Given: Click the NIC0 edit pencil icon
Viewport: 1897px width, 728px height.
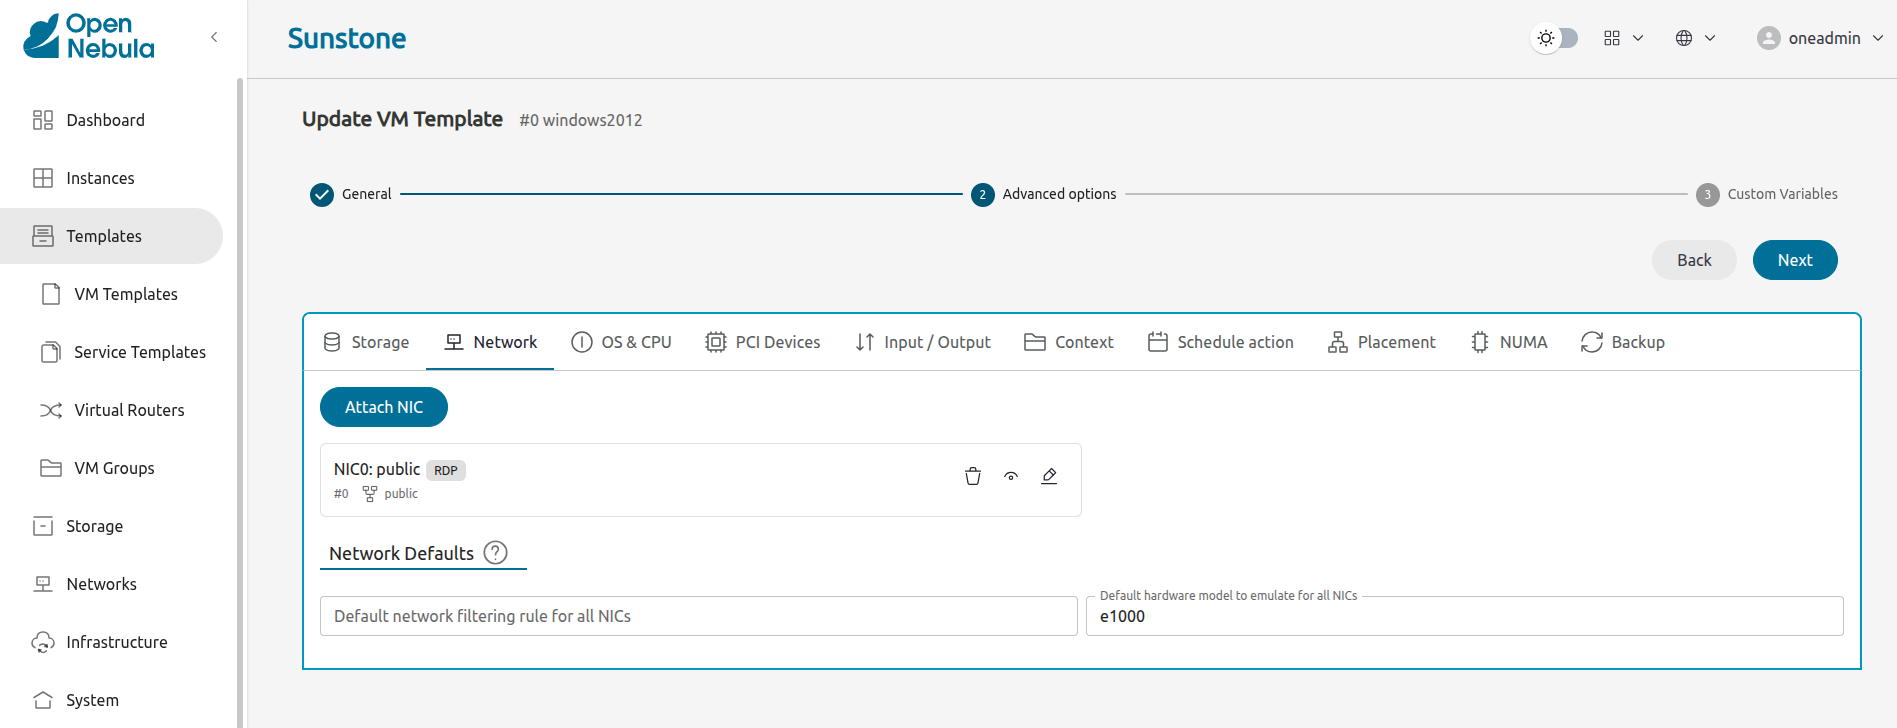Looking at the screenshot, I should pyautogui.click(x=1049, y=476).
